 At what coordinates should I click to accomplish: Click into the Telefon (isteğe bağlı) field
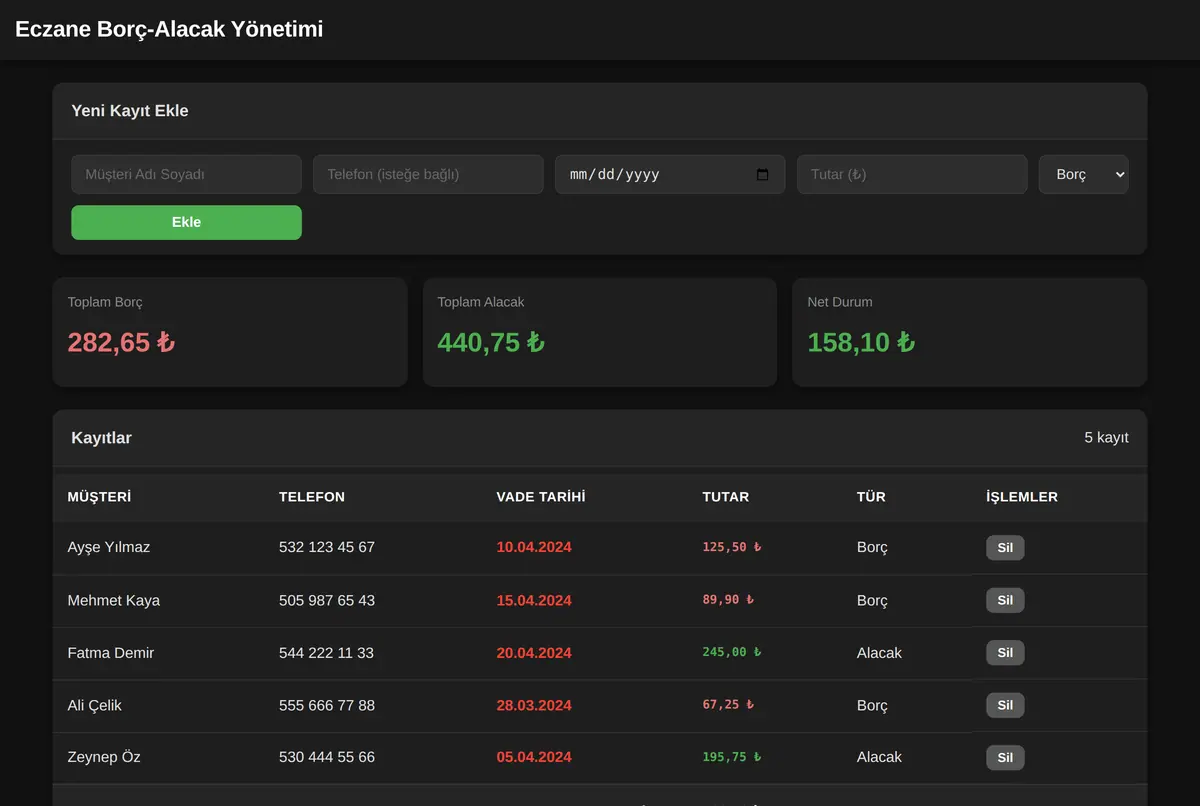[428, 174]
